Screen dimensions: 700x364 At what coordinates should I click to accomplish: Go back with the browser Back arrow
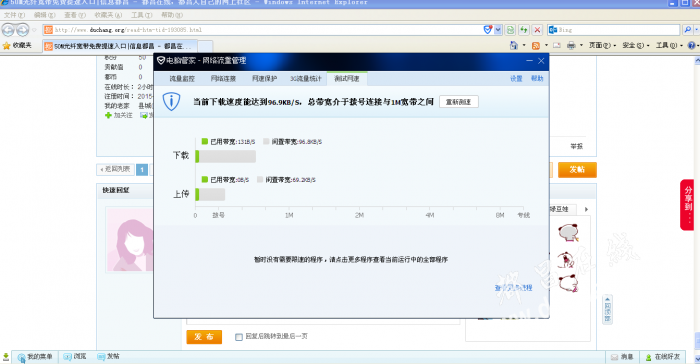point(8,30)
